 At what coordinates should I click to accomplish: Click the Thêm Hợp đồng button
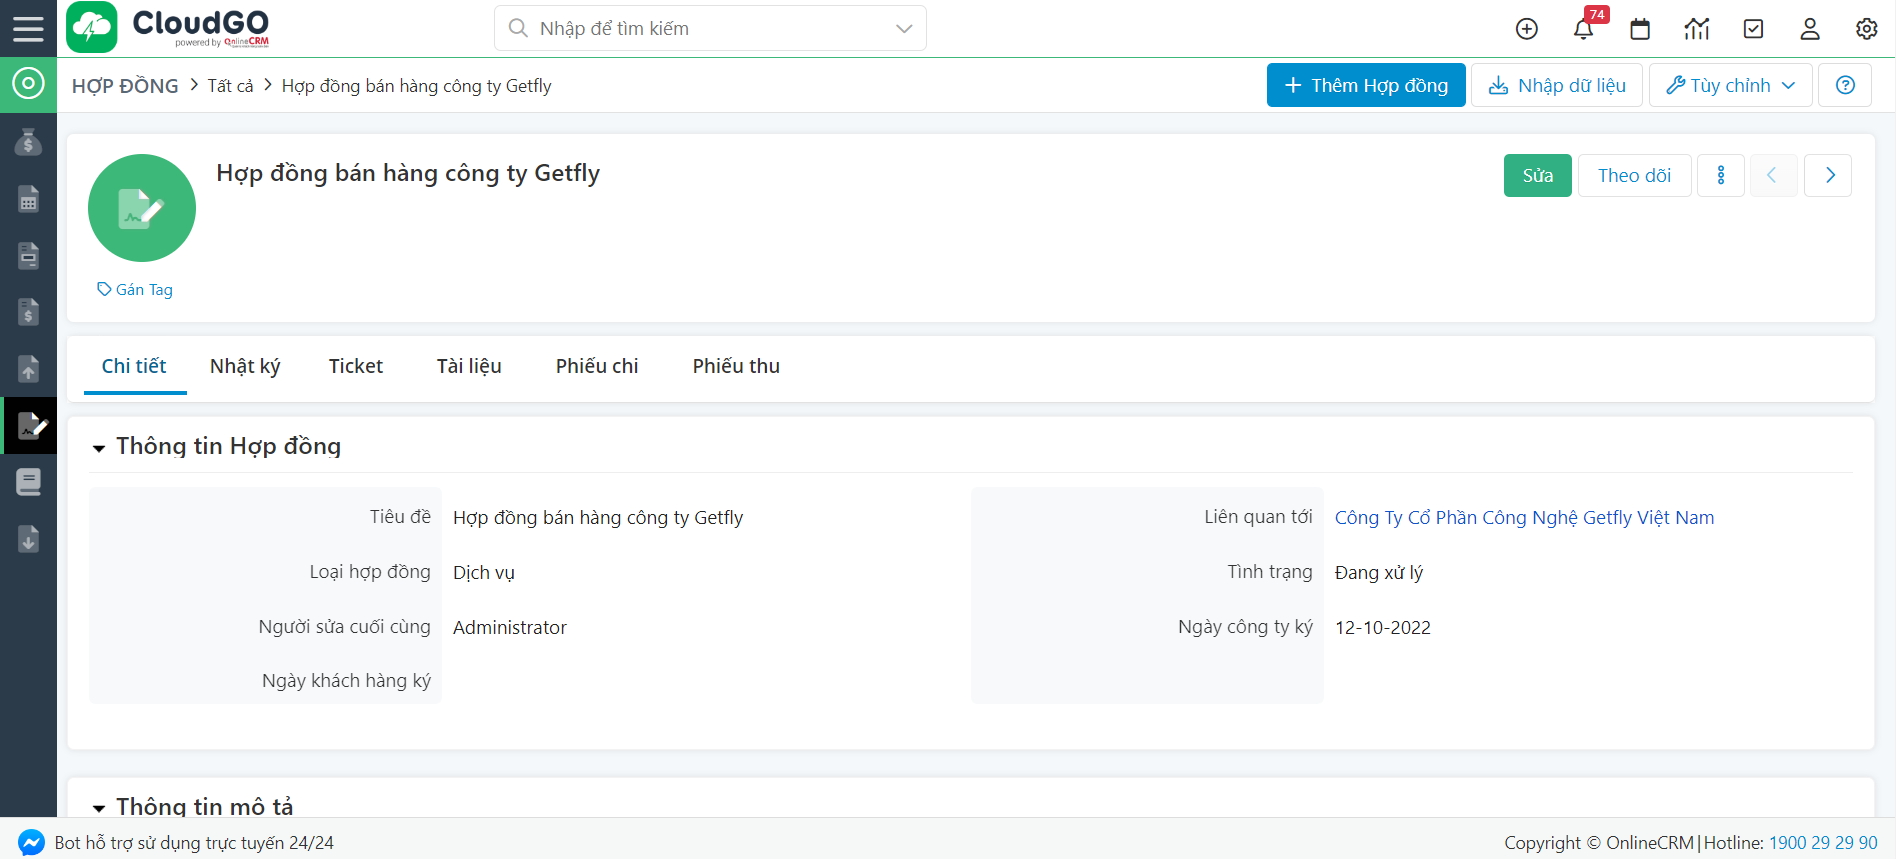click(x=1365, y=85)
